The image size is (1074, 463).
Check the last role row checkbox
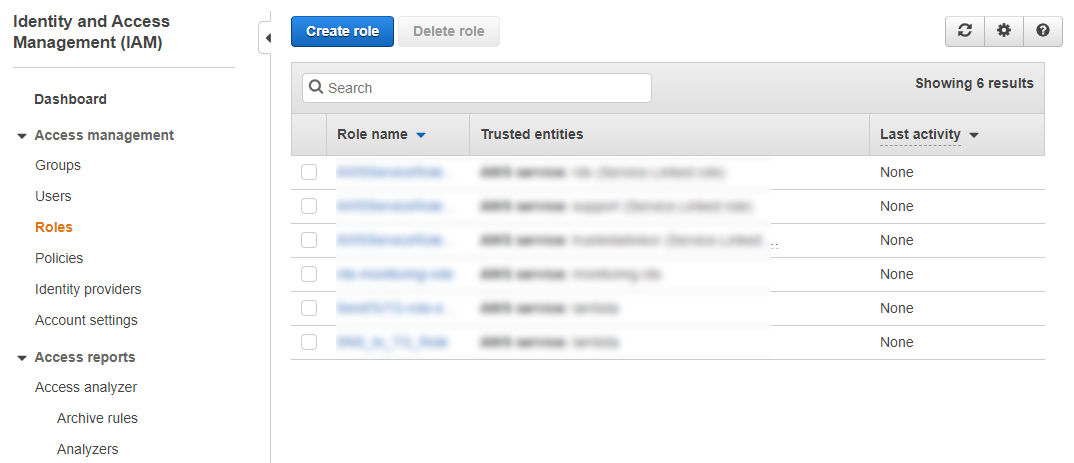coord(309,342)
